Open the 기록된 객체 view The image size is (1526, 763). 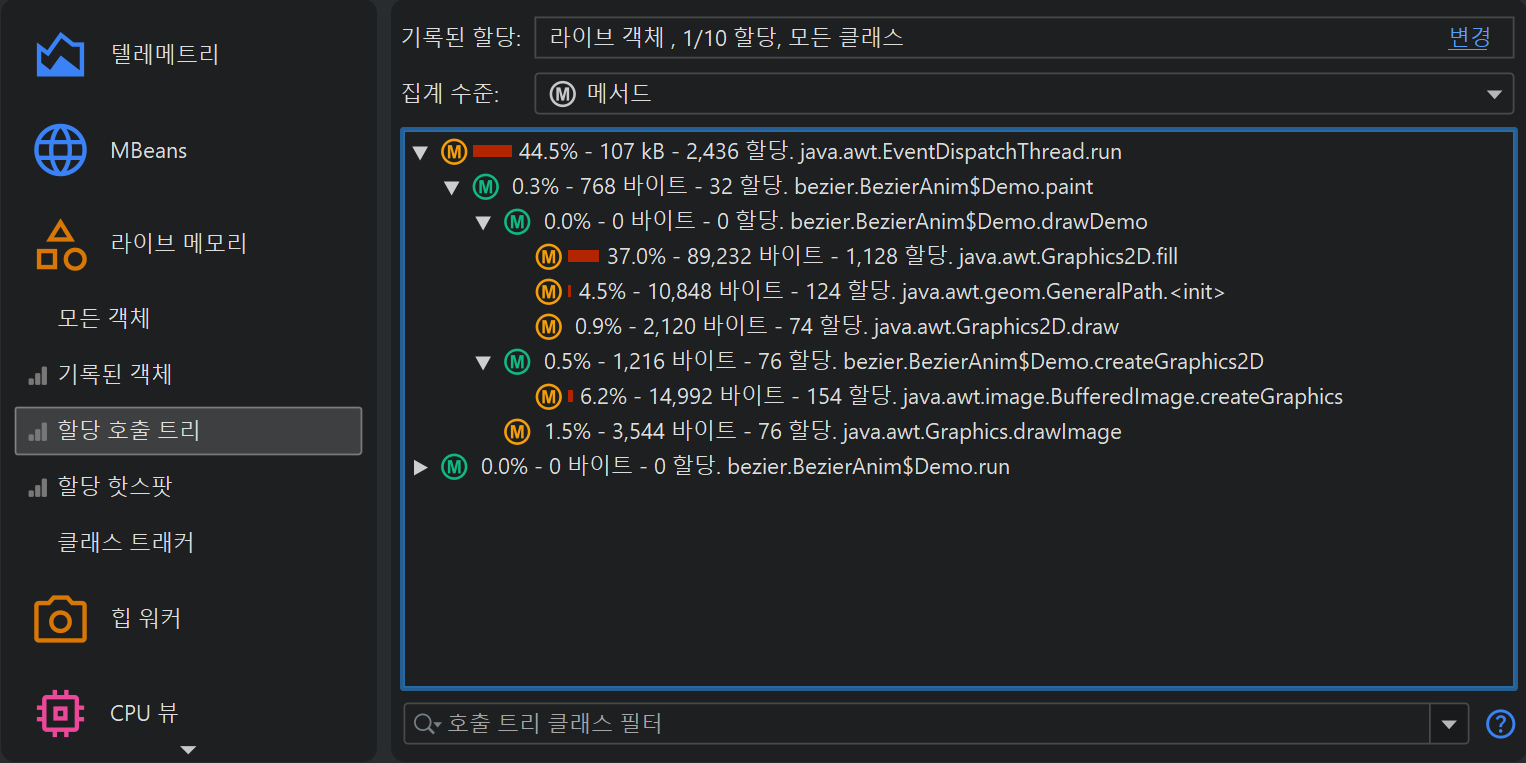coord(114,375)
